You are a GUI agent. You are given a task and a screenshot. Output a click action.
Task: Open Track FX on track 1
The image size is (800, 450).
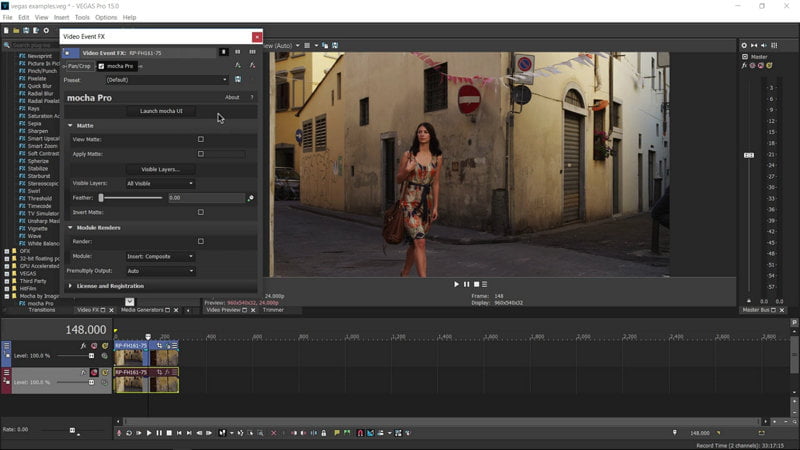(83, 346)
